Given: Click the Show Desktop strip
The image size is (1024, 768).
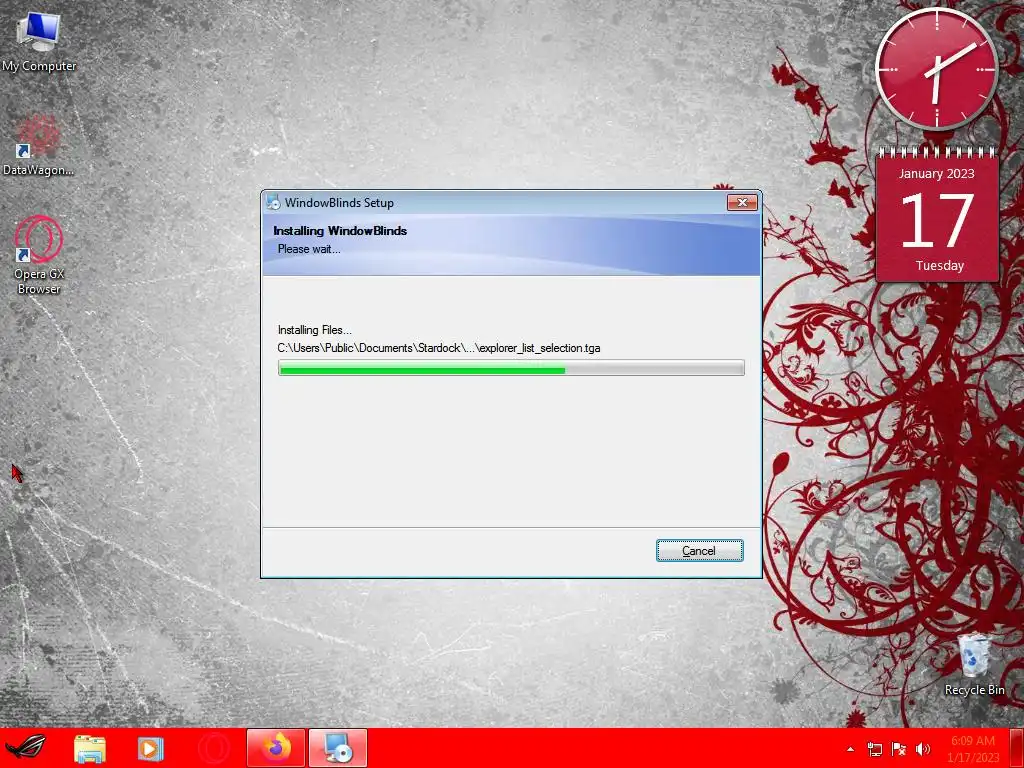Looking at the screenshot, I should (x=1017, y=748).
